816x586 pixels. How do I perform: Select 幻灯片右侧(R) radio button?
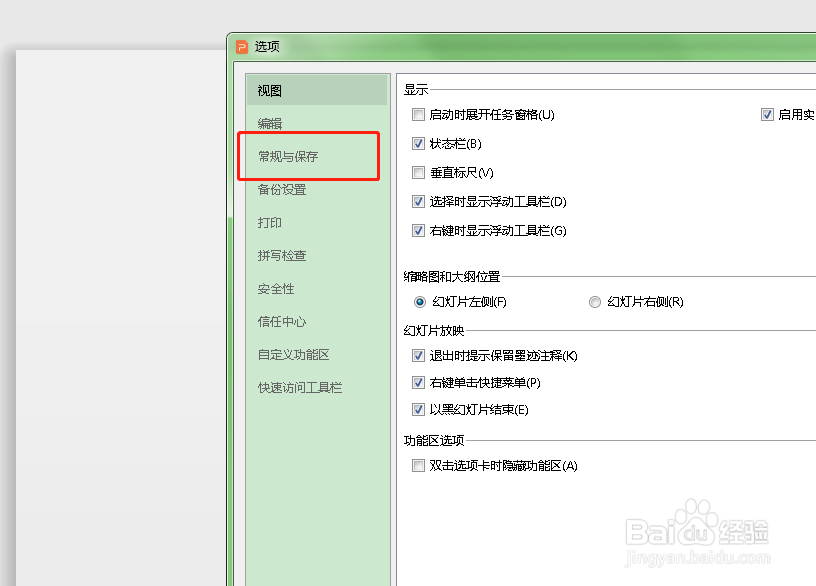[595, 302]
